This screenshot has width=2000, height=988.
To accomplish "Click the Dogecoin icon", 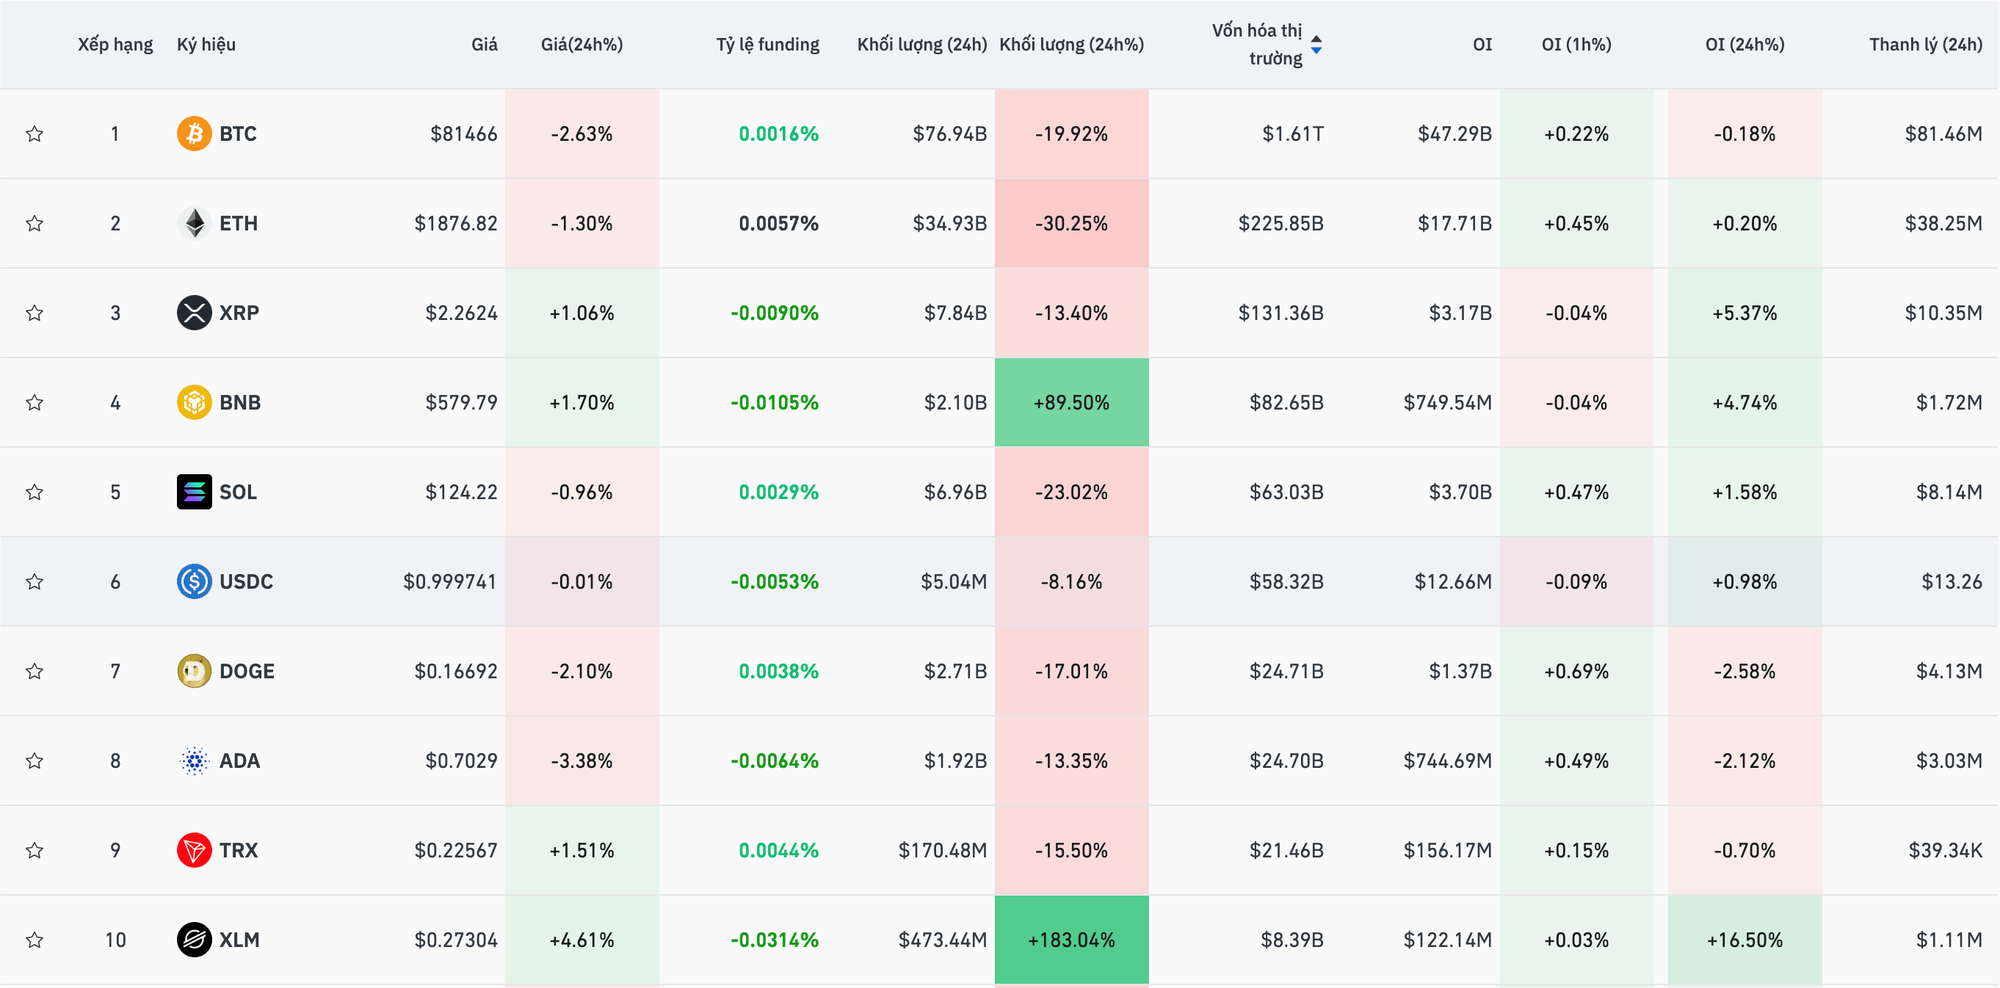I will coord(194,671).
